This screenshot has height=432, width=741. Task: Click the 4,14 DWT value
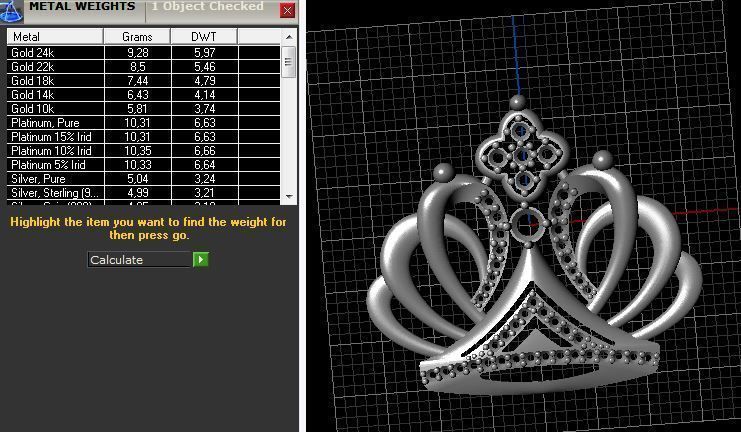(205, 95)
